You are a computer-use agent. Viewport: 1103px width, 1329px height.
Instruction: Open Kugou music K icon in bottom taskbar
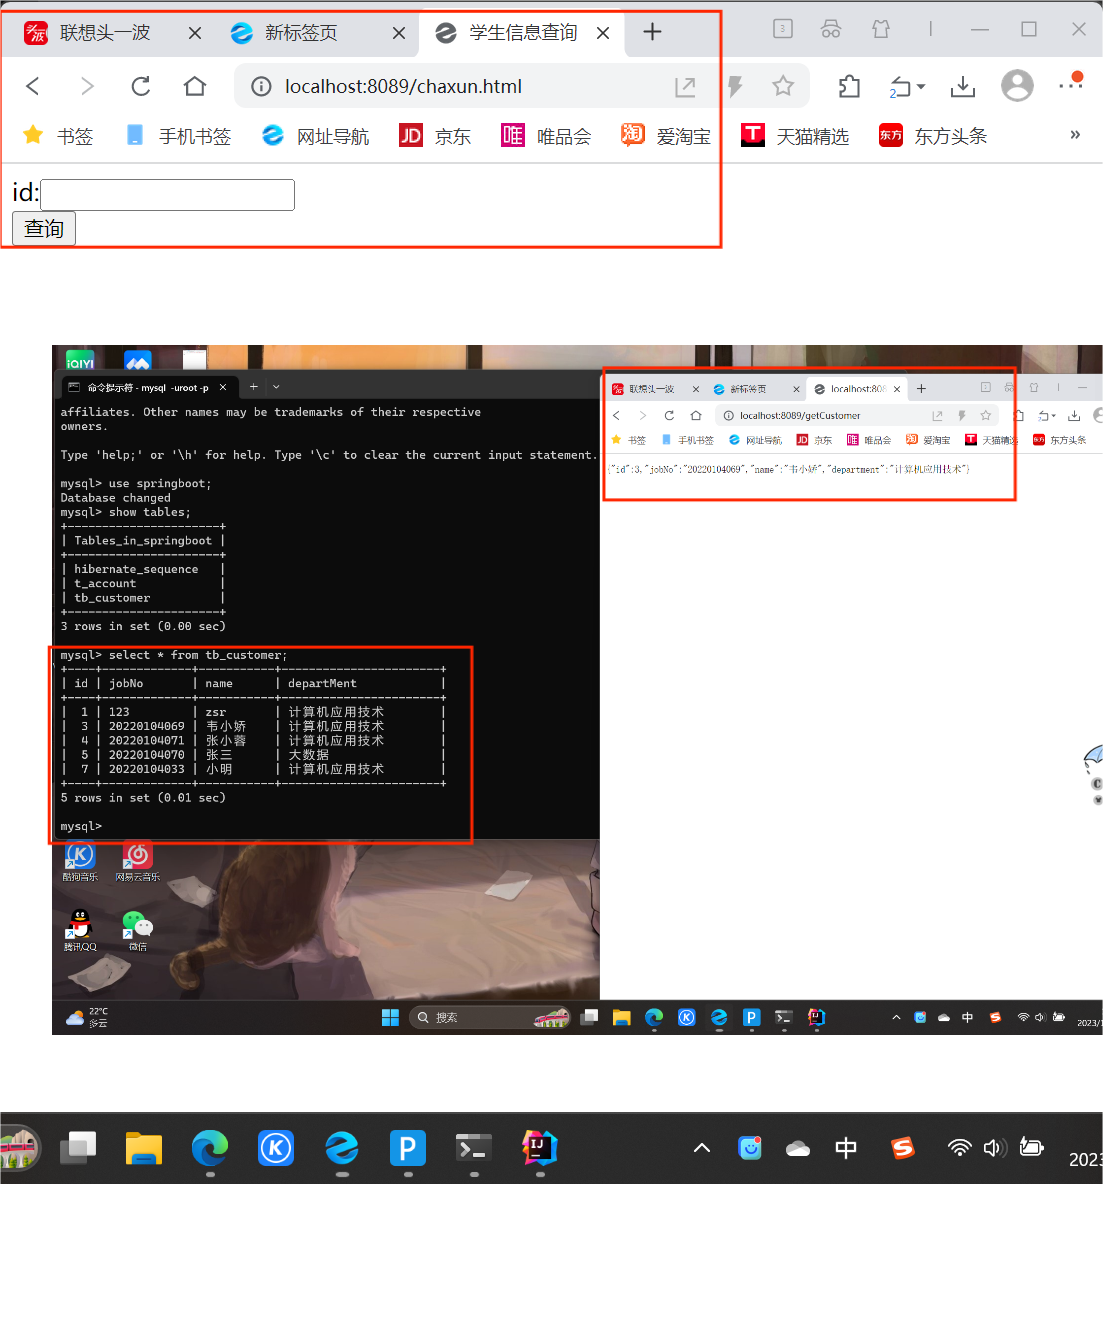(x=276, y=1148)
